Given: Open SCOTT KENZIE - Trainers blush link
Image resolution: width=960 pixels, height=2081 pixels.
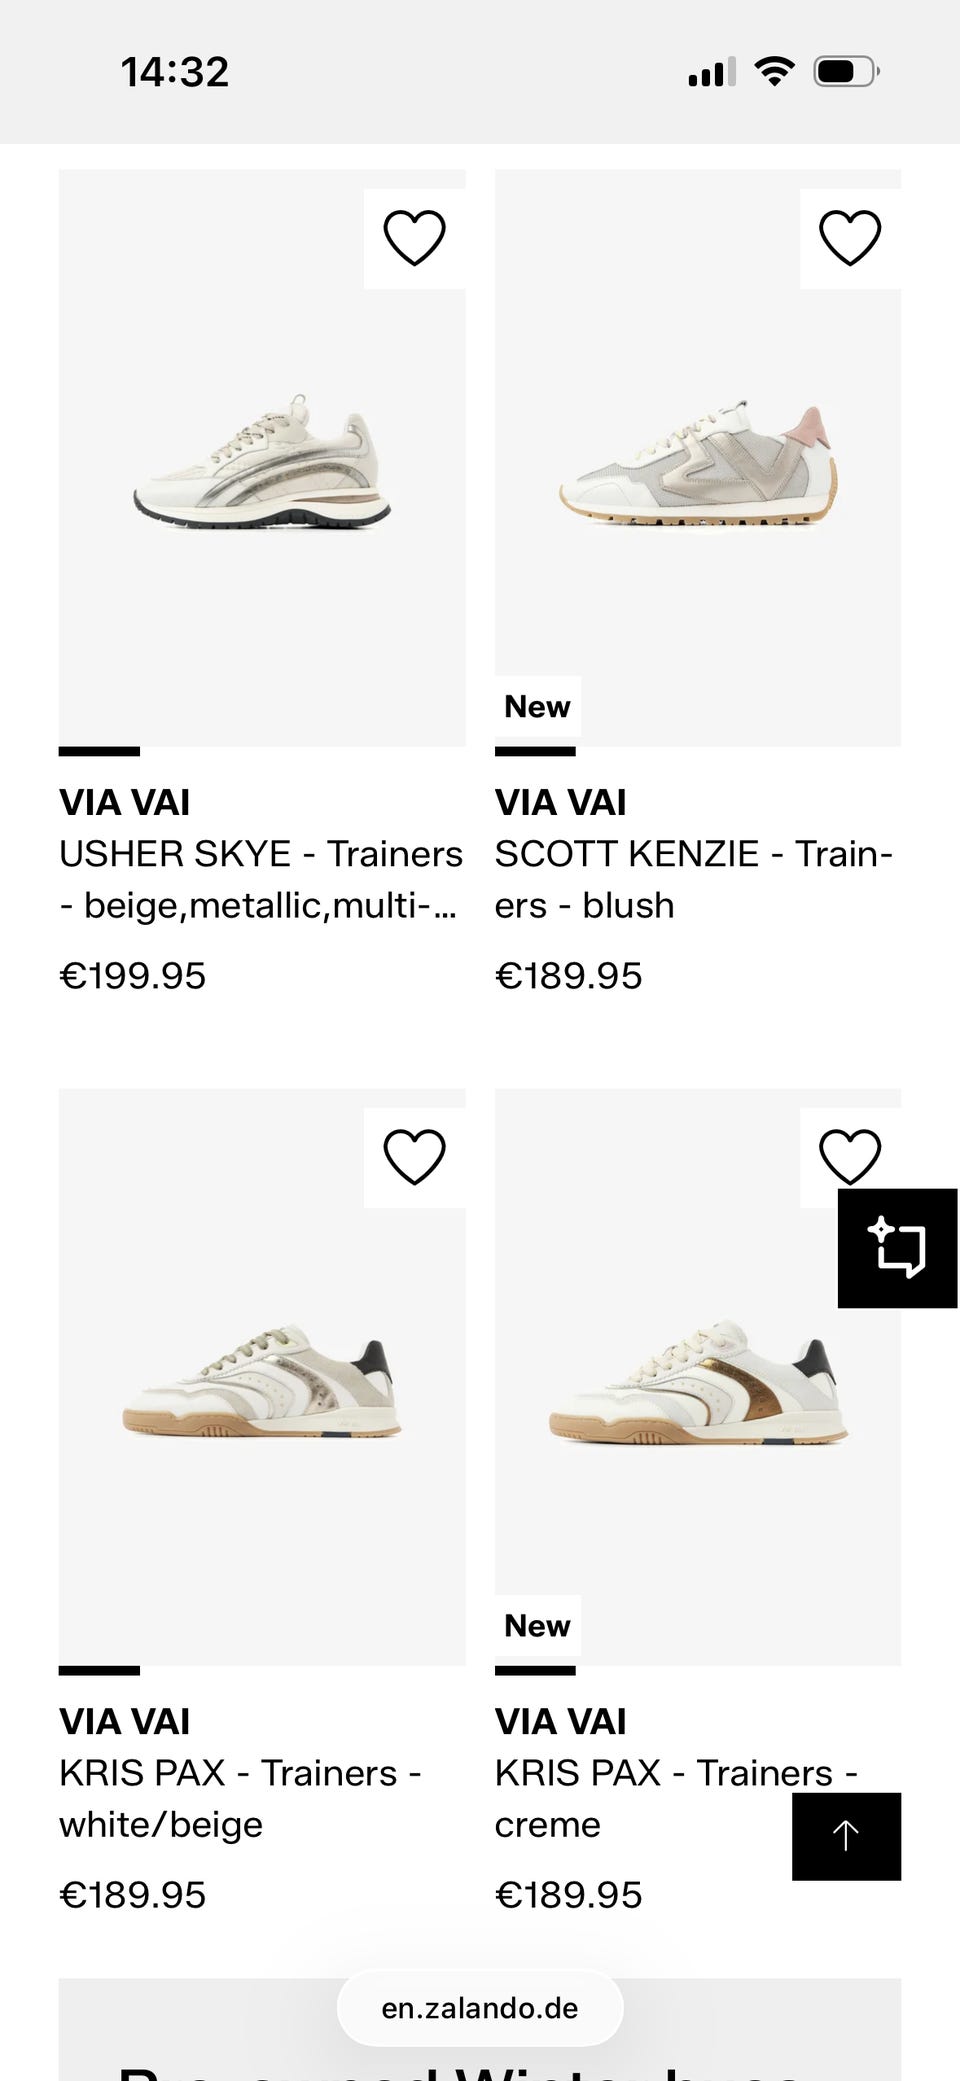Looking at the screenshot, I should pyautogui.click(x=694, y=879).
